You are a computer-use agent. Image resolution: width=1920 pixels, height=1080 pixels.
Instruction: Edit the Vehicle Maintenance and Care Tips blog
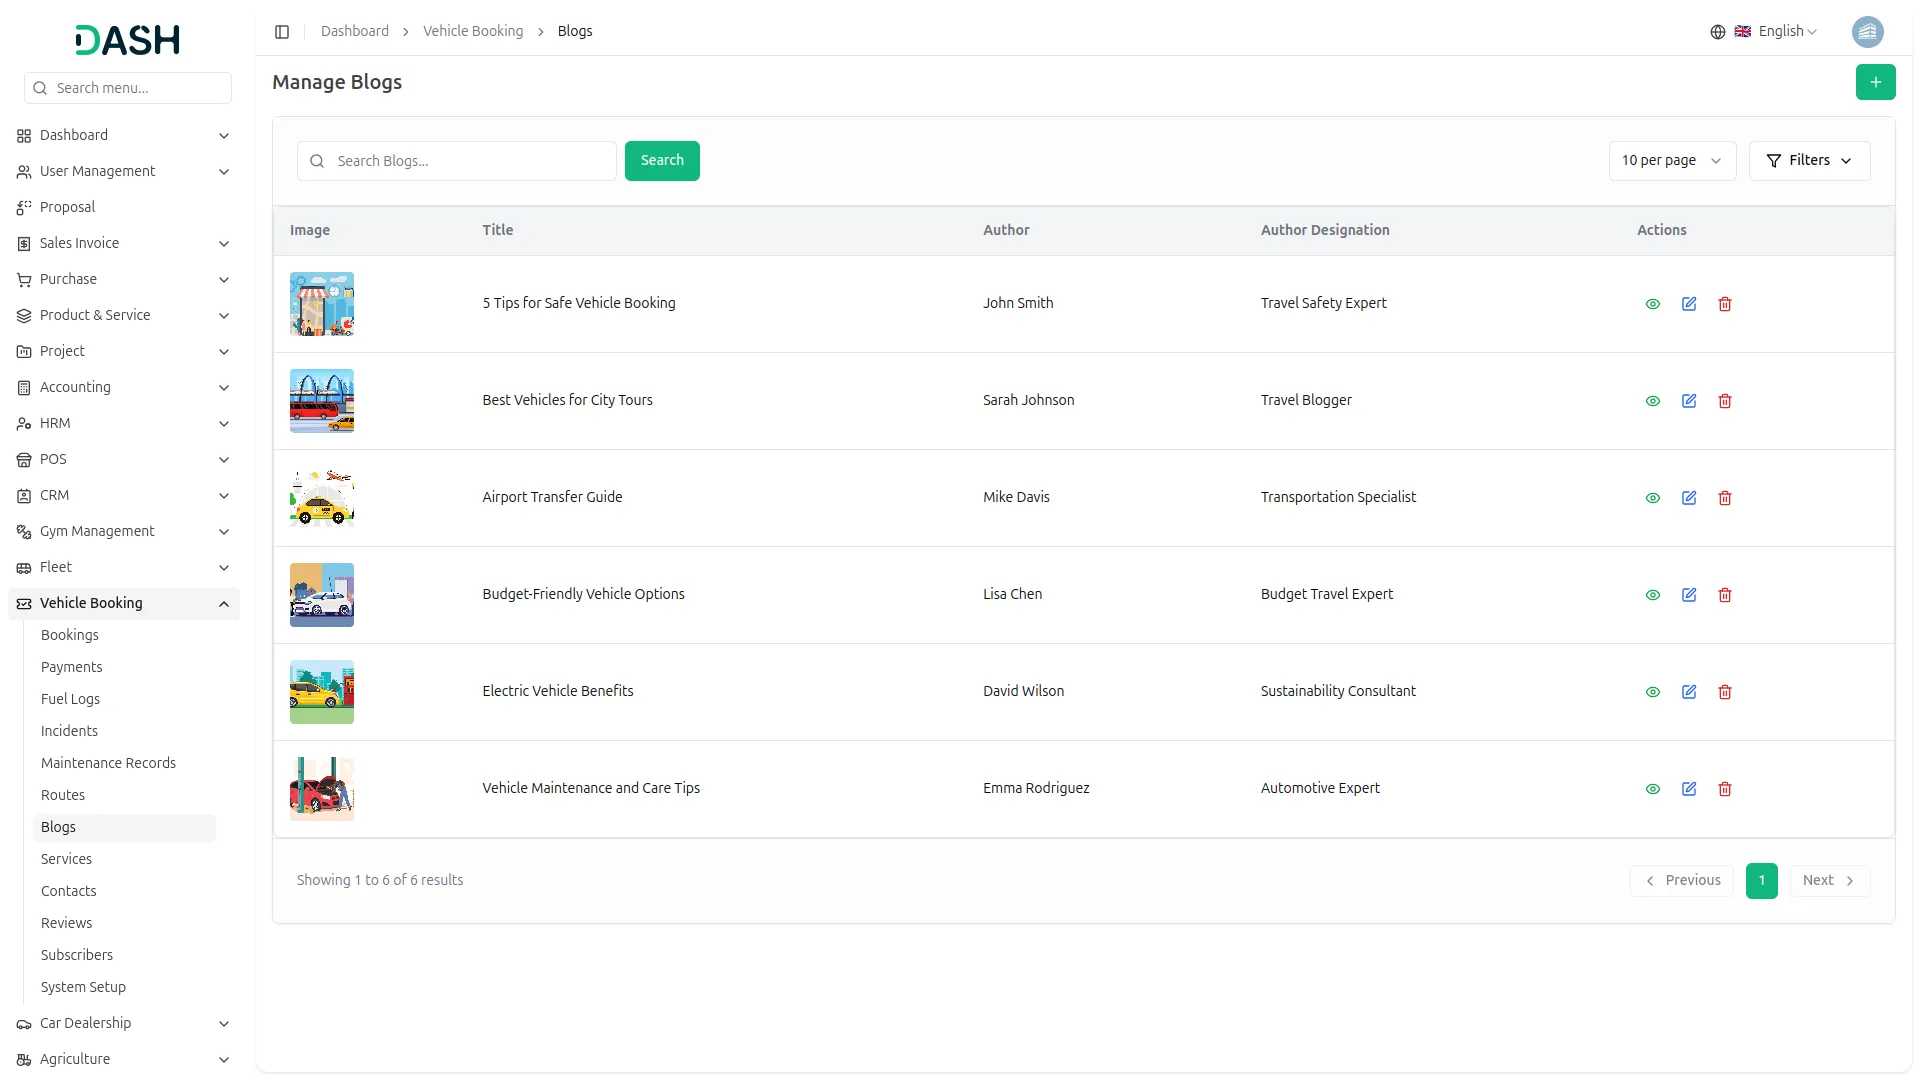pyautogui.click(x=1689, y=789)
